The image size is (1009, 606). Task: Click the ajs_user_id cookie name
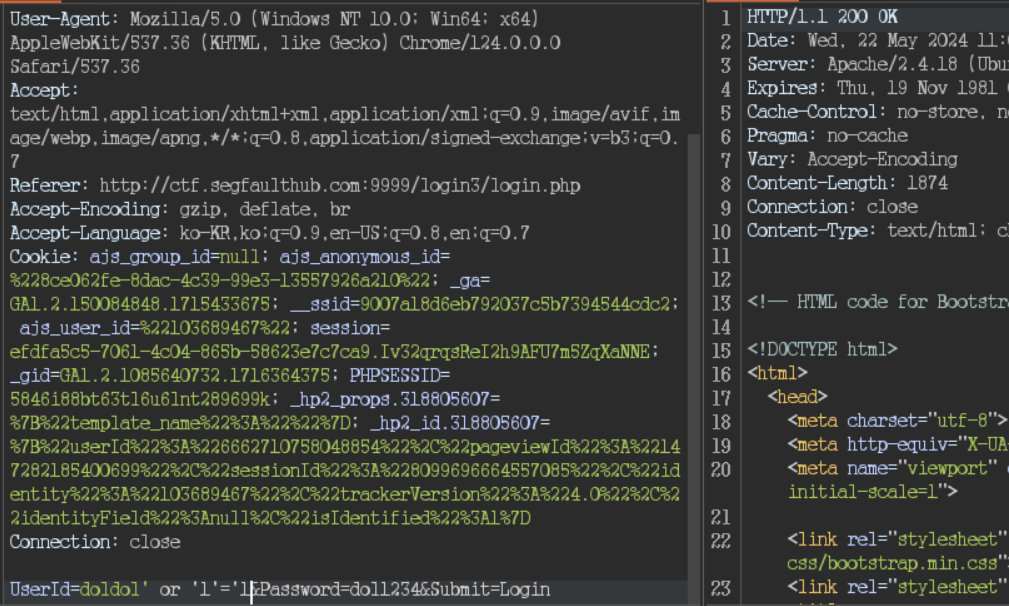tap(75, 328)
